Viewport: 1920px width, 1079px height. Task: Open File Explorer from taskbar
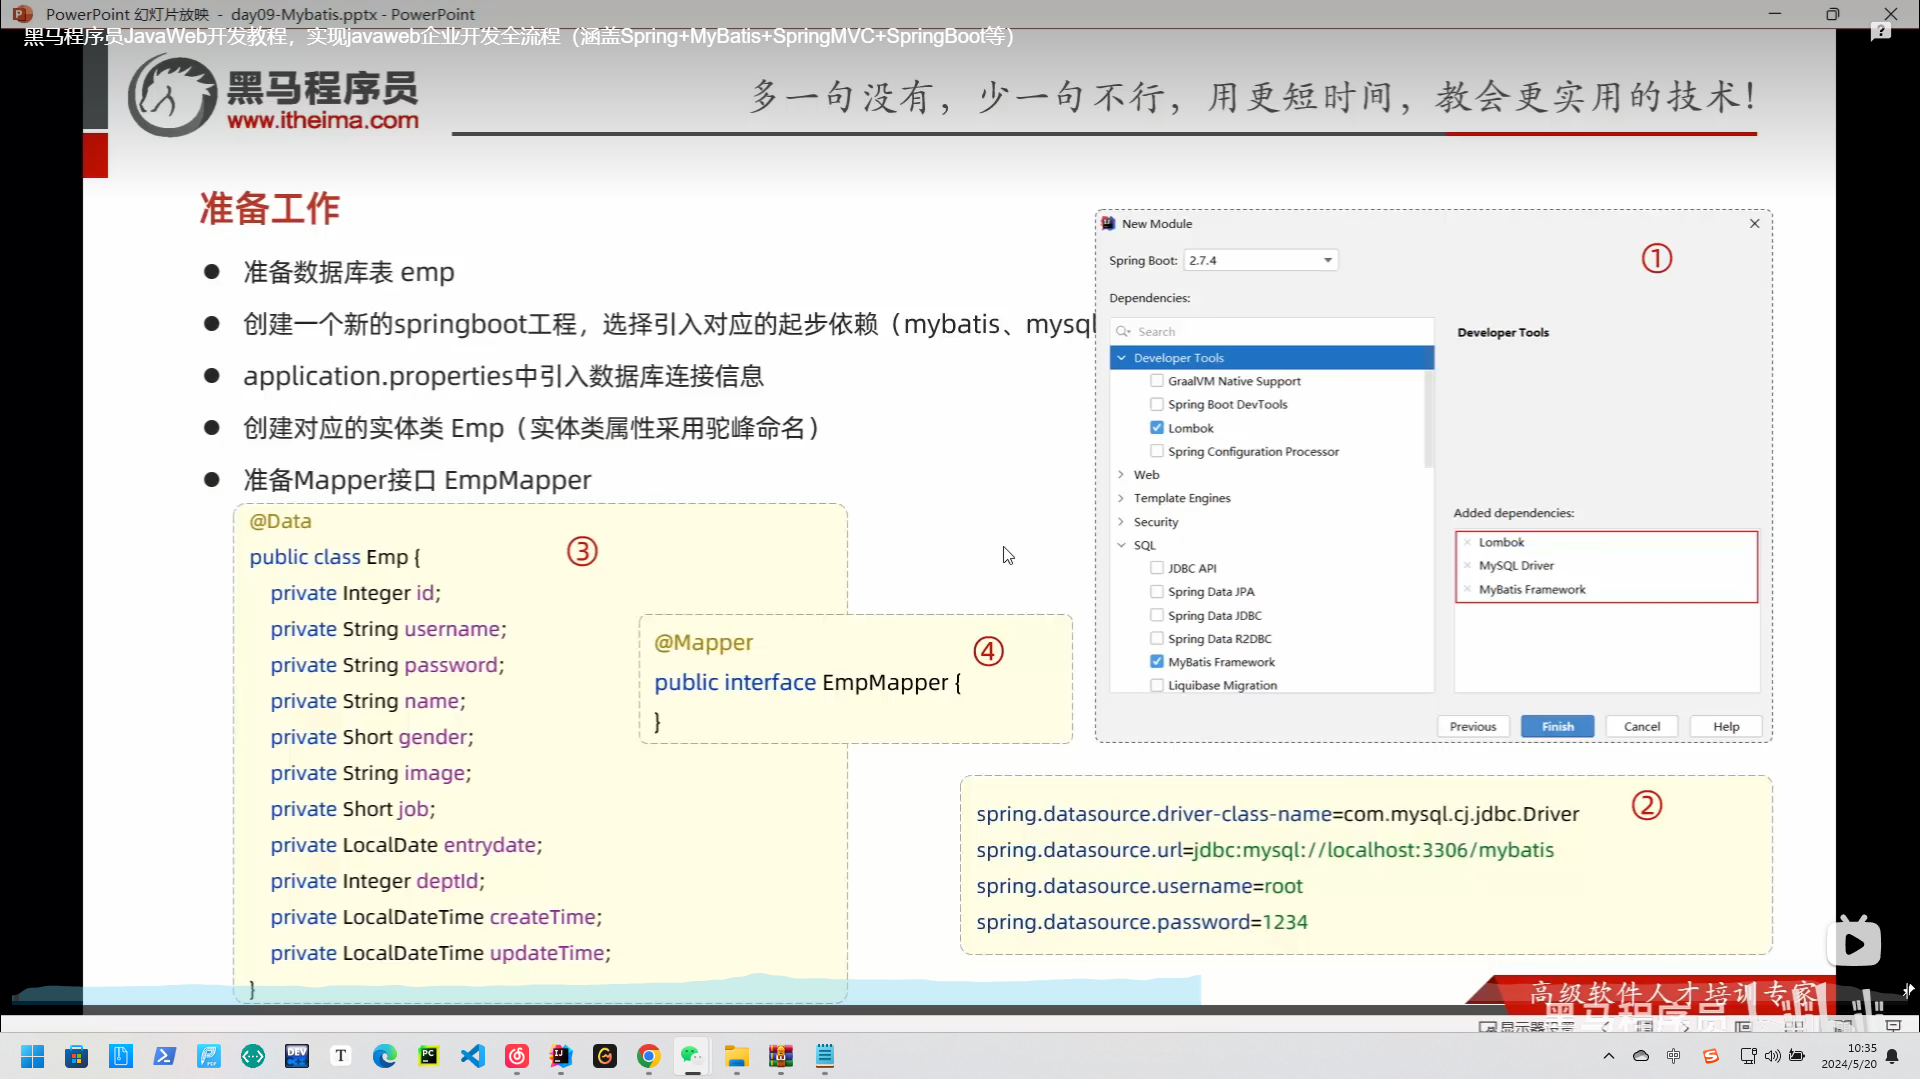coord(737,1056)
